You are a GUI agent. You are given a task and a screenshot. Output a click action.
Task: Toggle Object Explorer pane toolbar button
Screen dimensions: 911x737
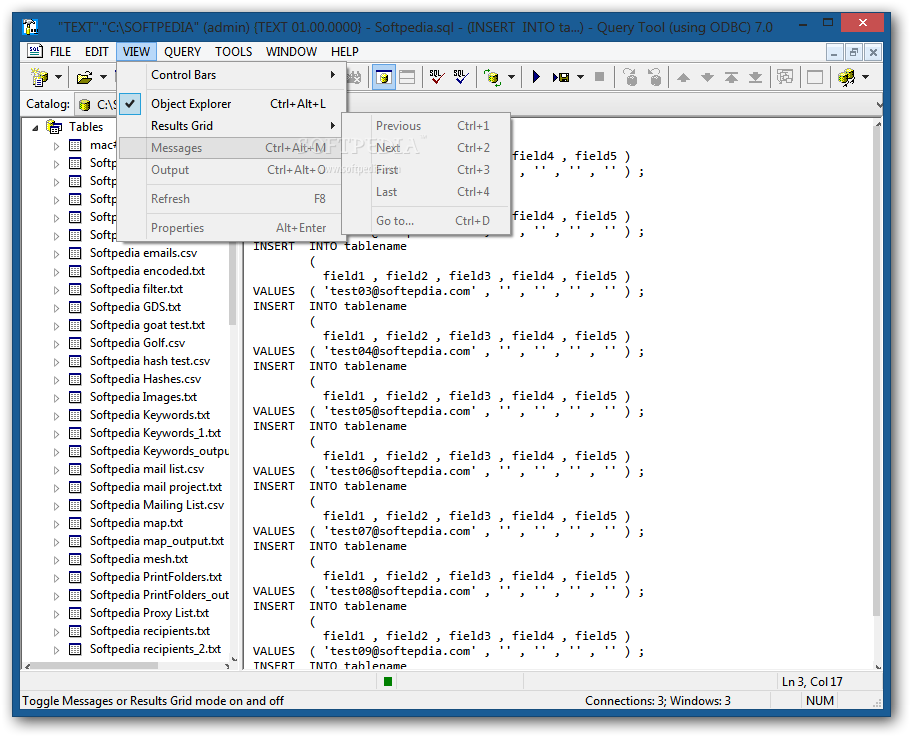click(x=383, y=77)
